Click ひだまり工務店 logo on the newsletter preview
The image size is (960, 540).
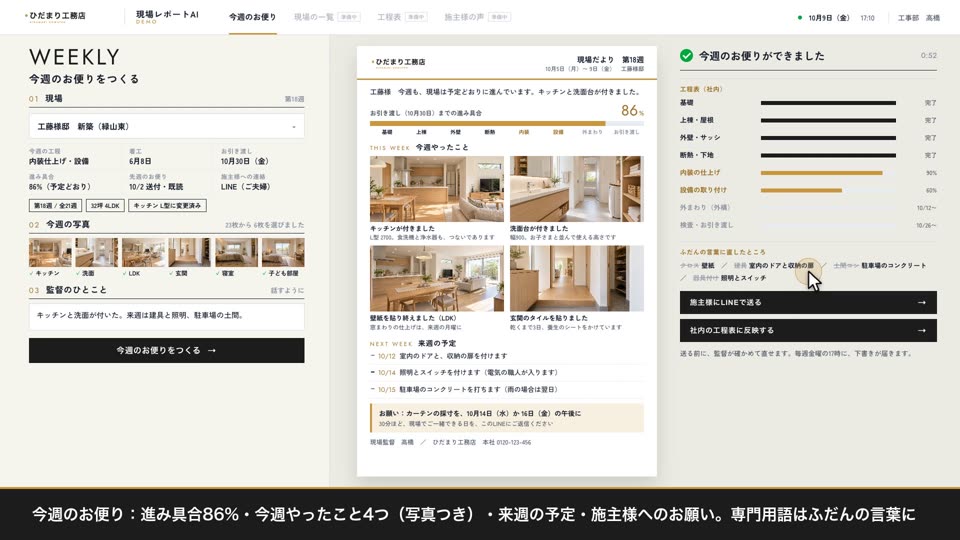[398, 62]
